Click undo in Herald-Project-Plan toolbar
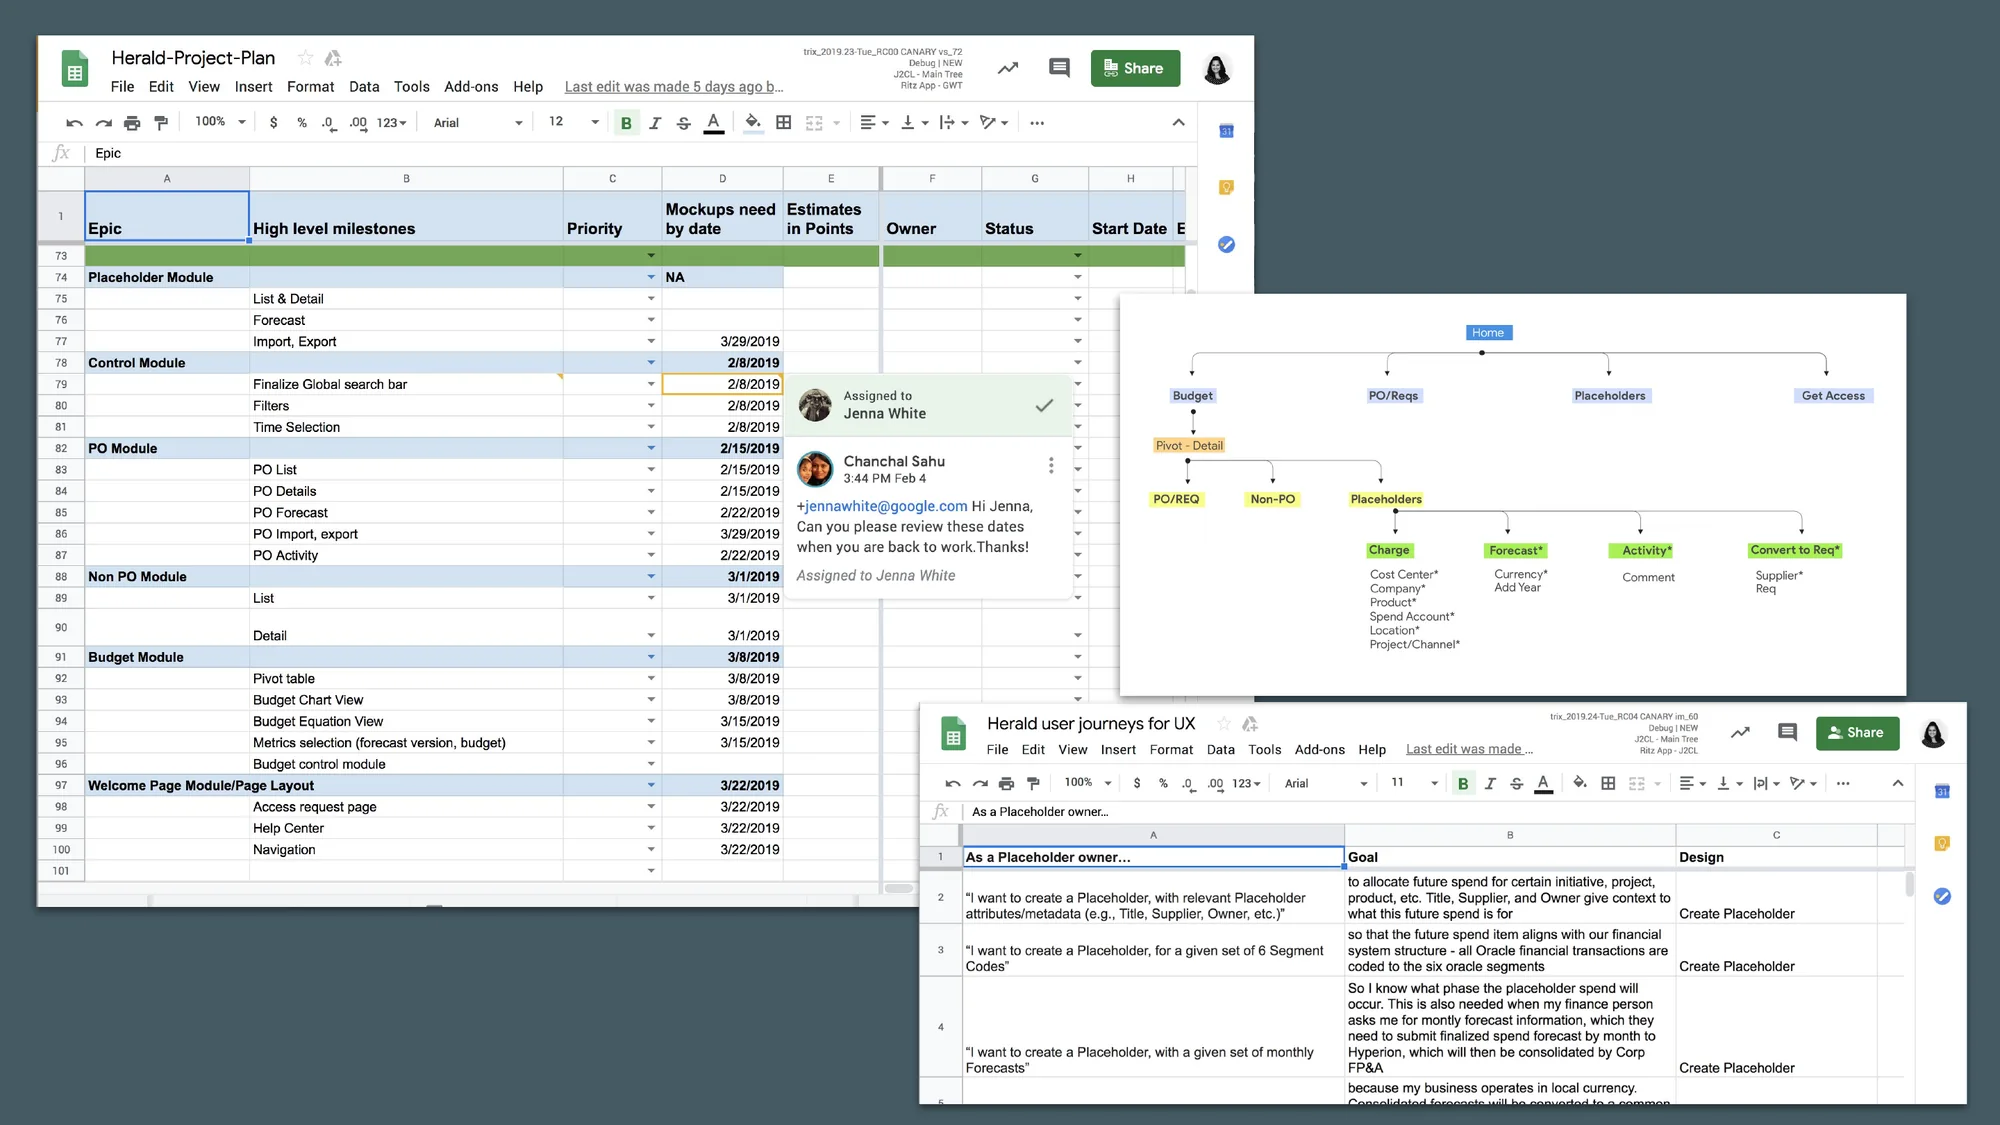 74,123
